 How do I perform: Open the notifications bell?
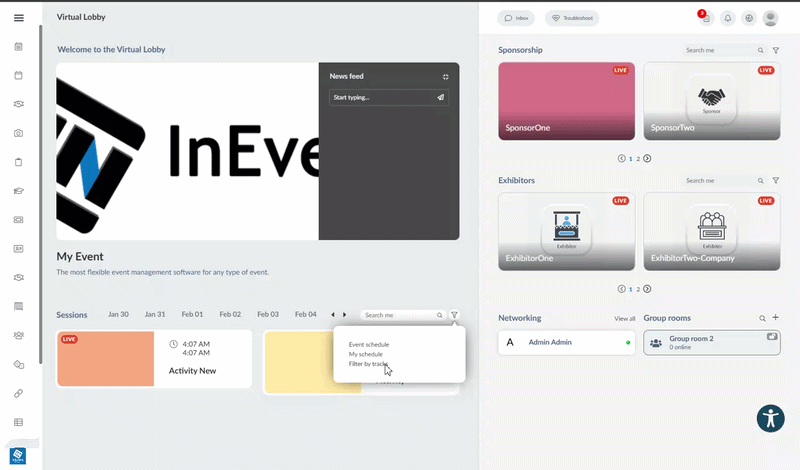pyautogui.click(x=728, y=18)
